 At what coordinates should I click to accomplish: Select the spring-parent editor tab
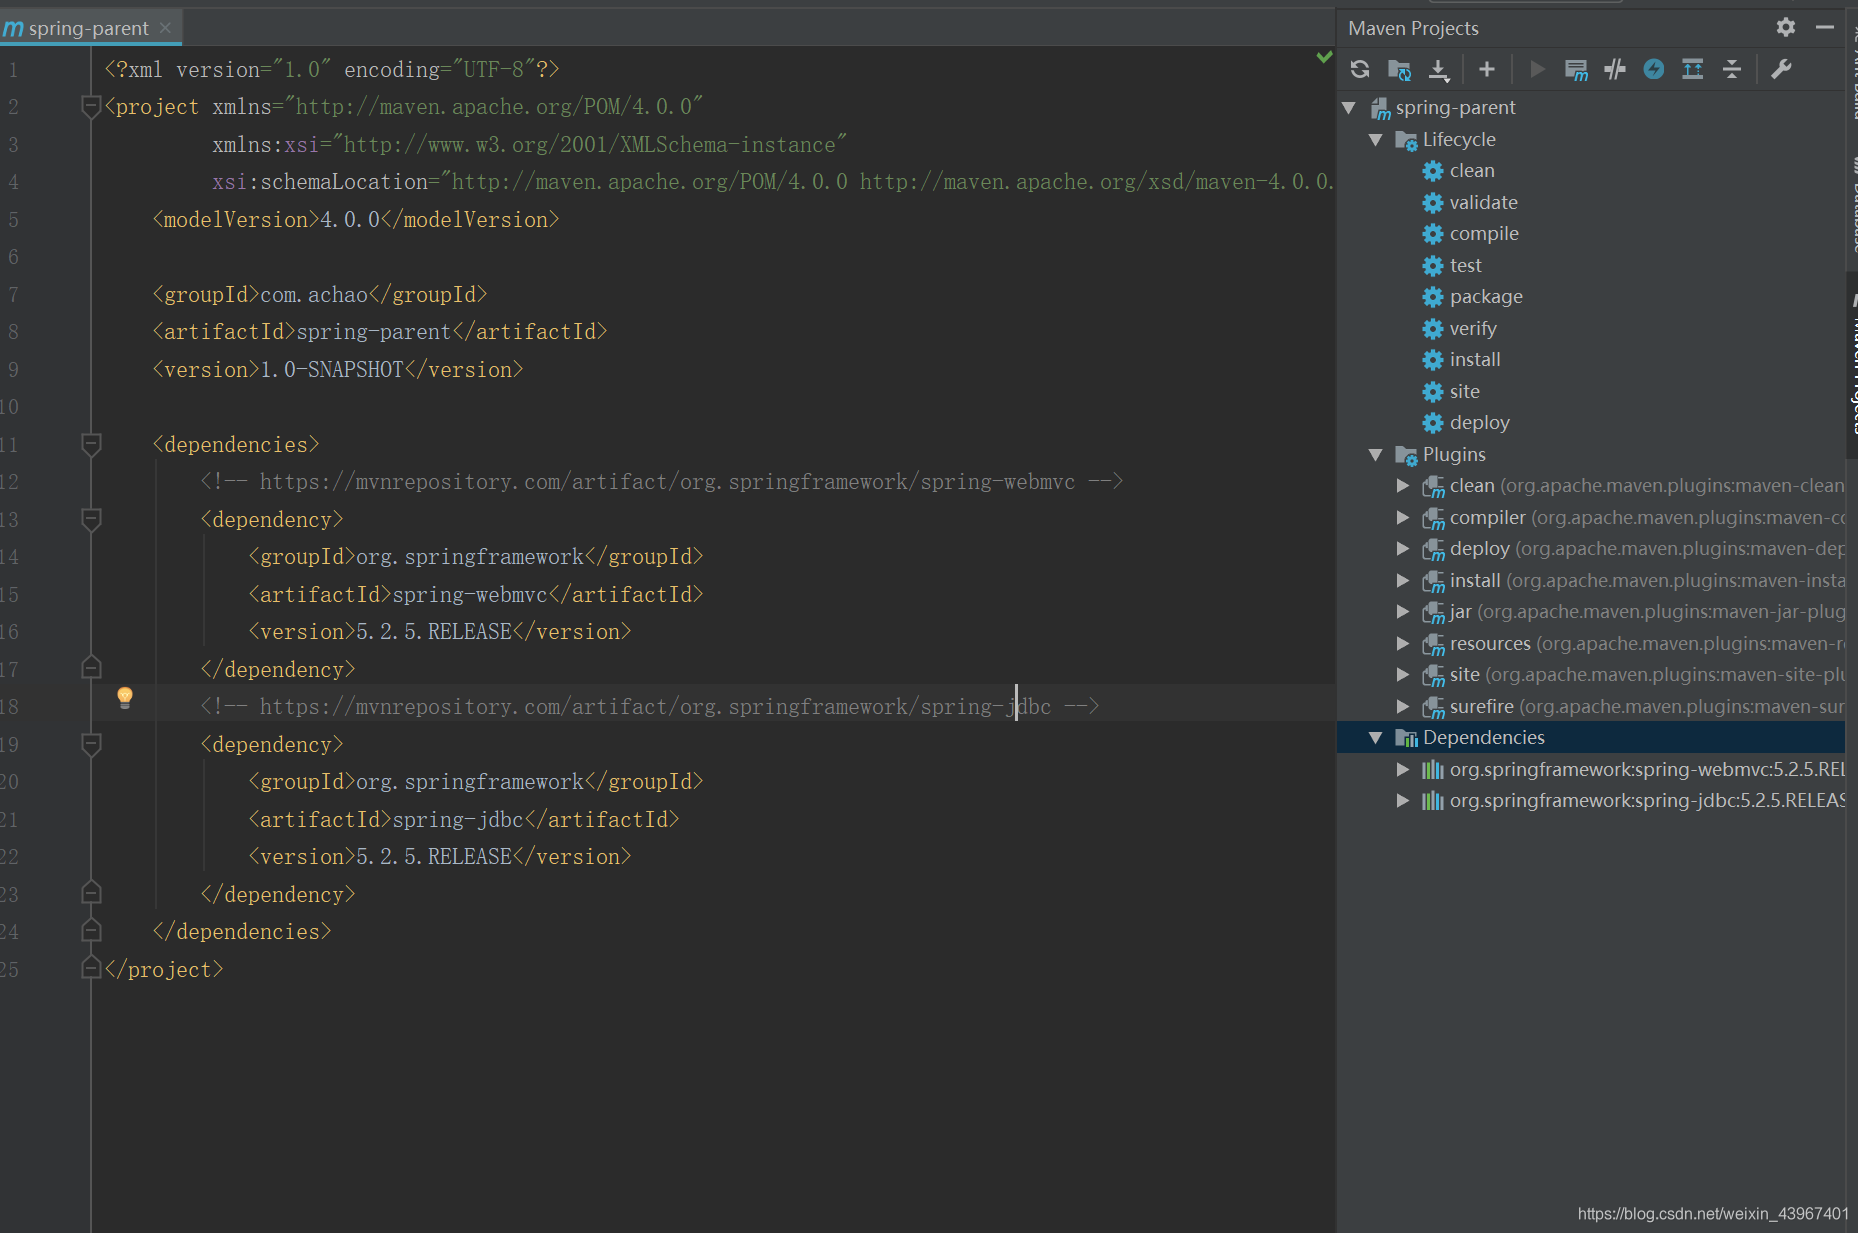coord(89,28)
